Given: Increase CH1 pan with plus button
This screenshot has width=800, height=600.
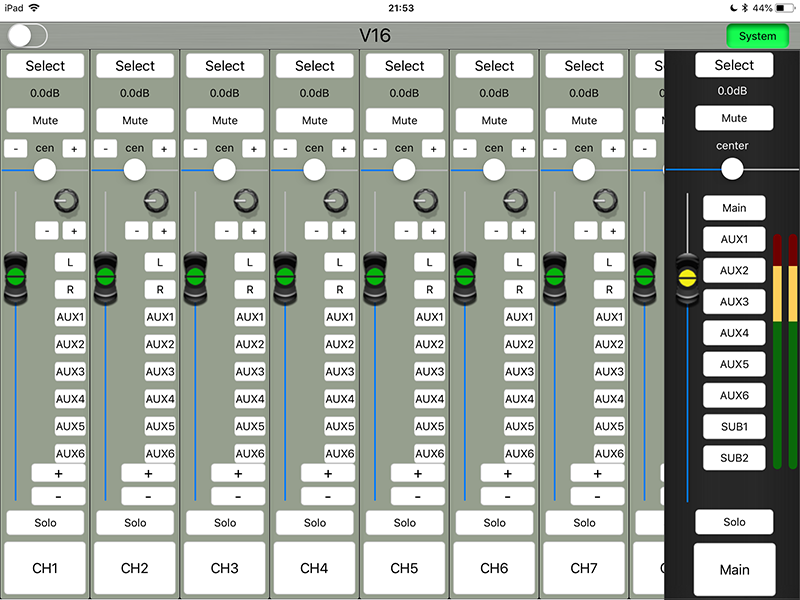Looking at the screenshot, I should [74, 149].
